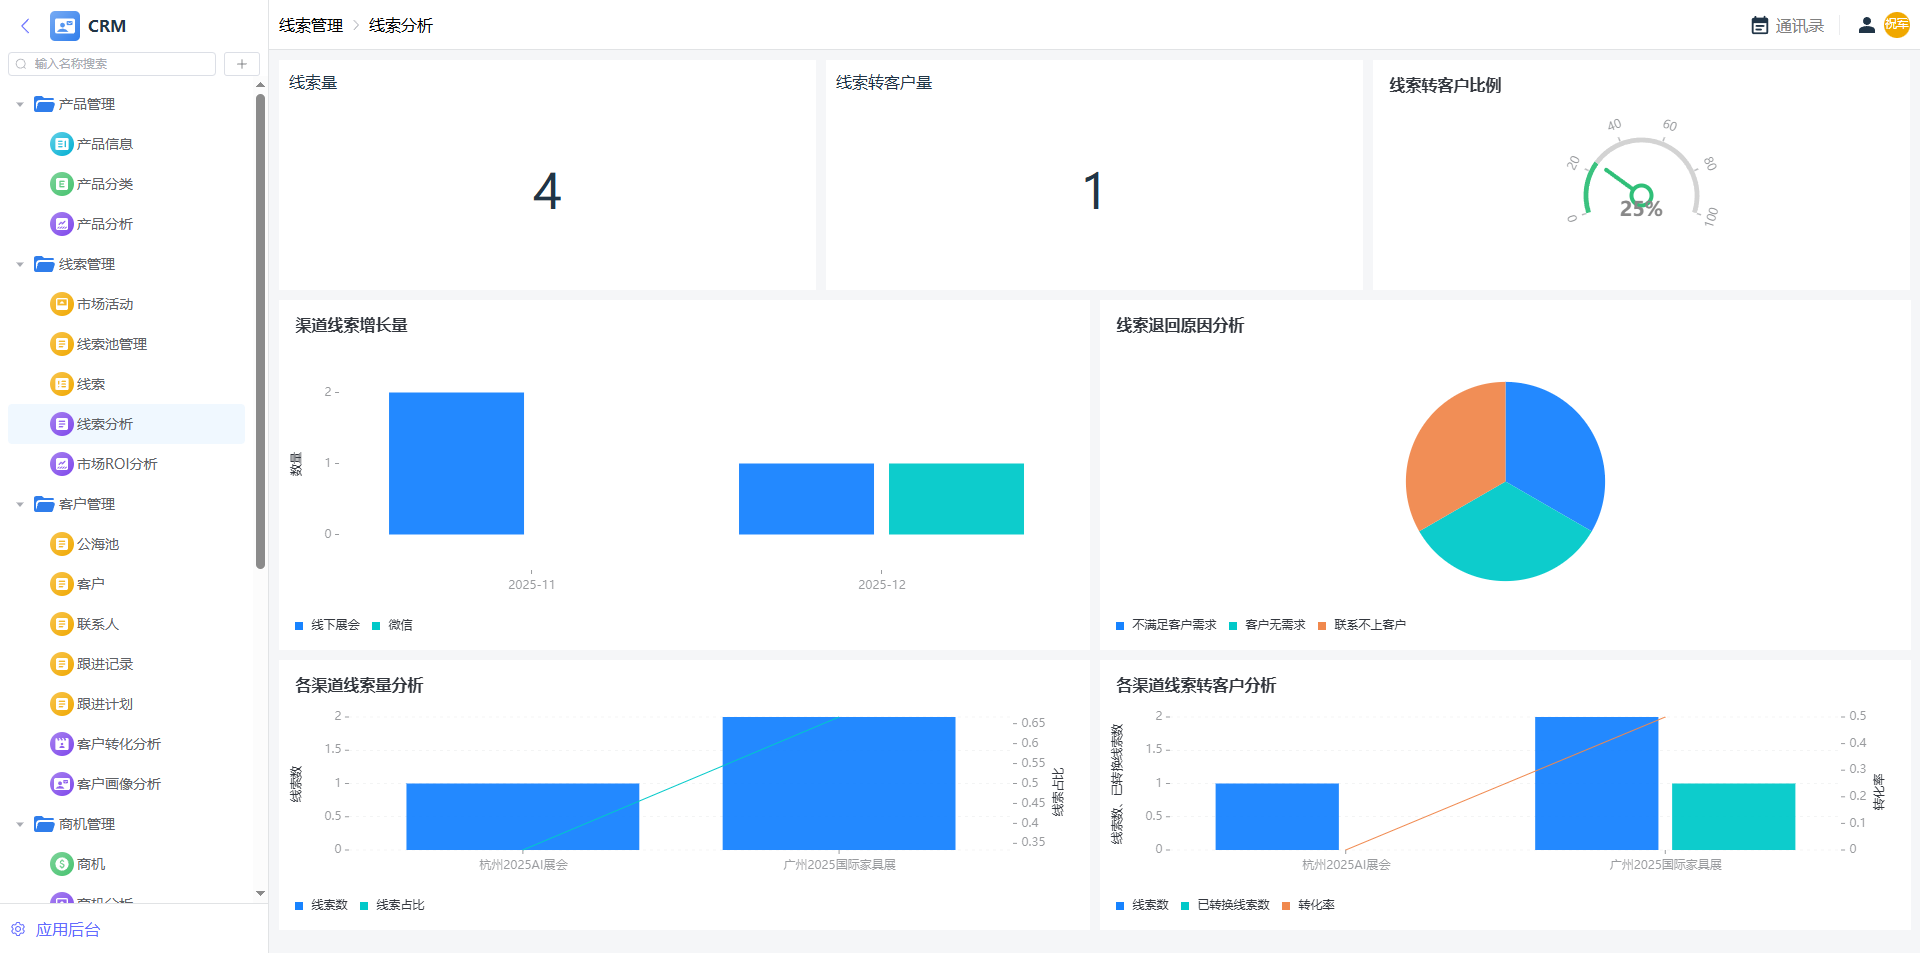The height and width of the screenshot is (953, 1920).
Task: Open 市场活动 from the sidebar
Action: point(104,304)
